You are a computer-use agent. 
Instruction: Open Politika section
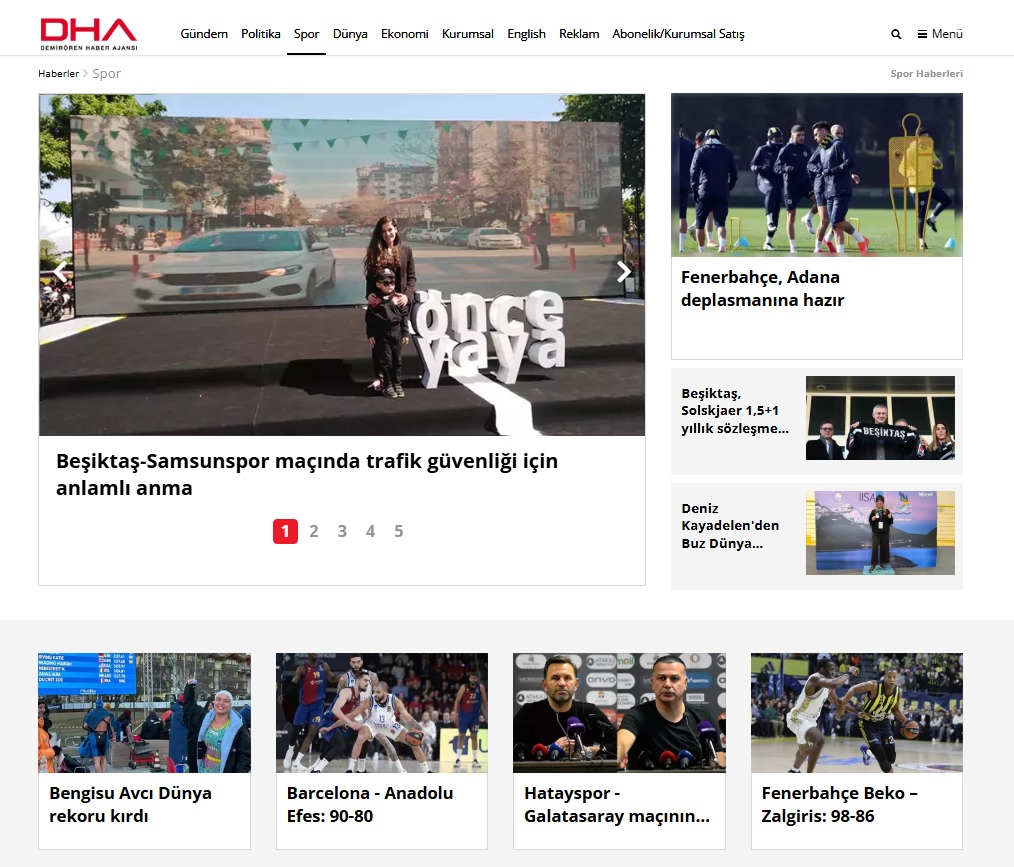tap(261, 34)
